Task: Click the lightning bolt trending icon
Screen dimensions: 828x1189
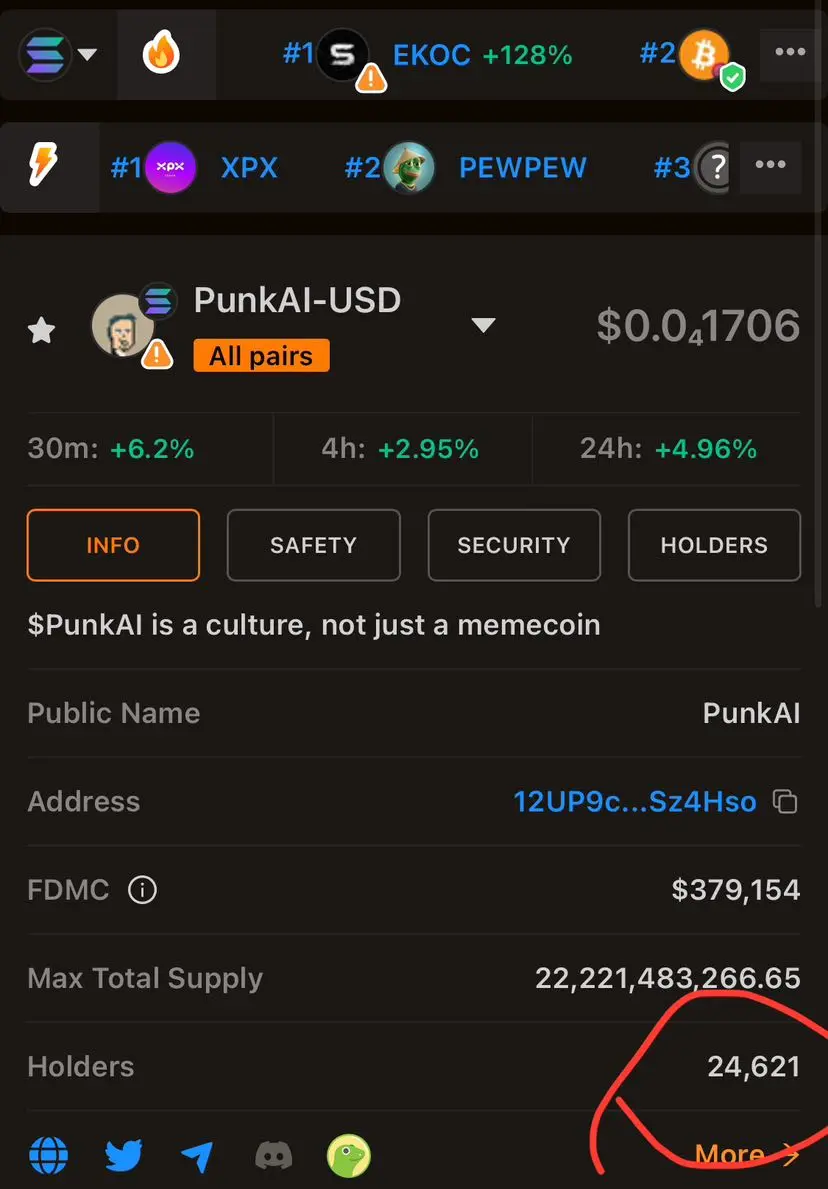Action: (x=42, y=165)
